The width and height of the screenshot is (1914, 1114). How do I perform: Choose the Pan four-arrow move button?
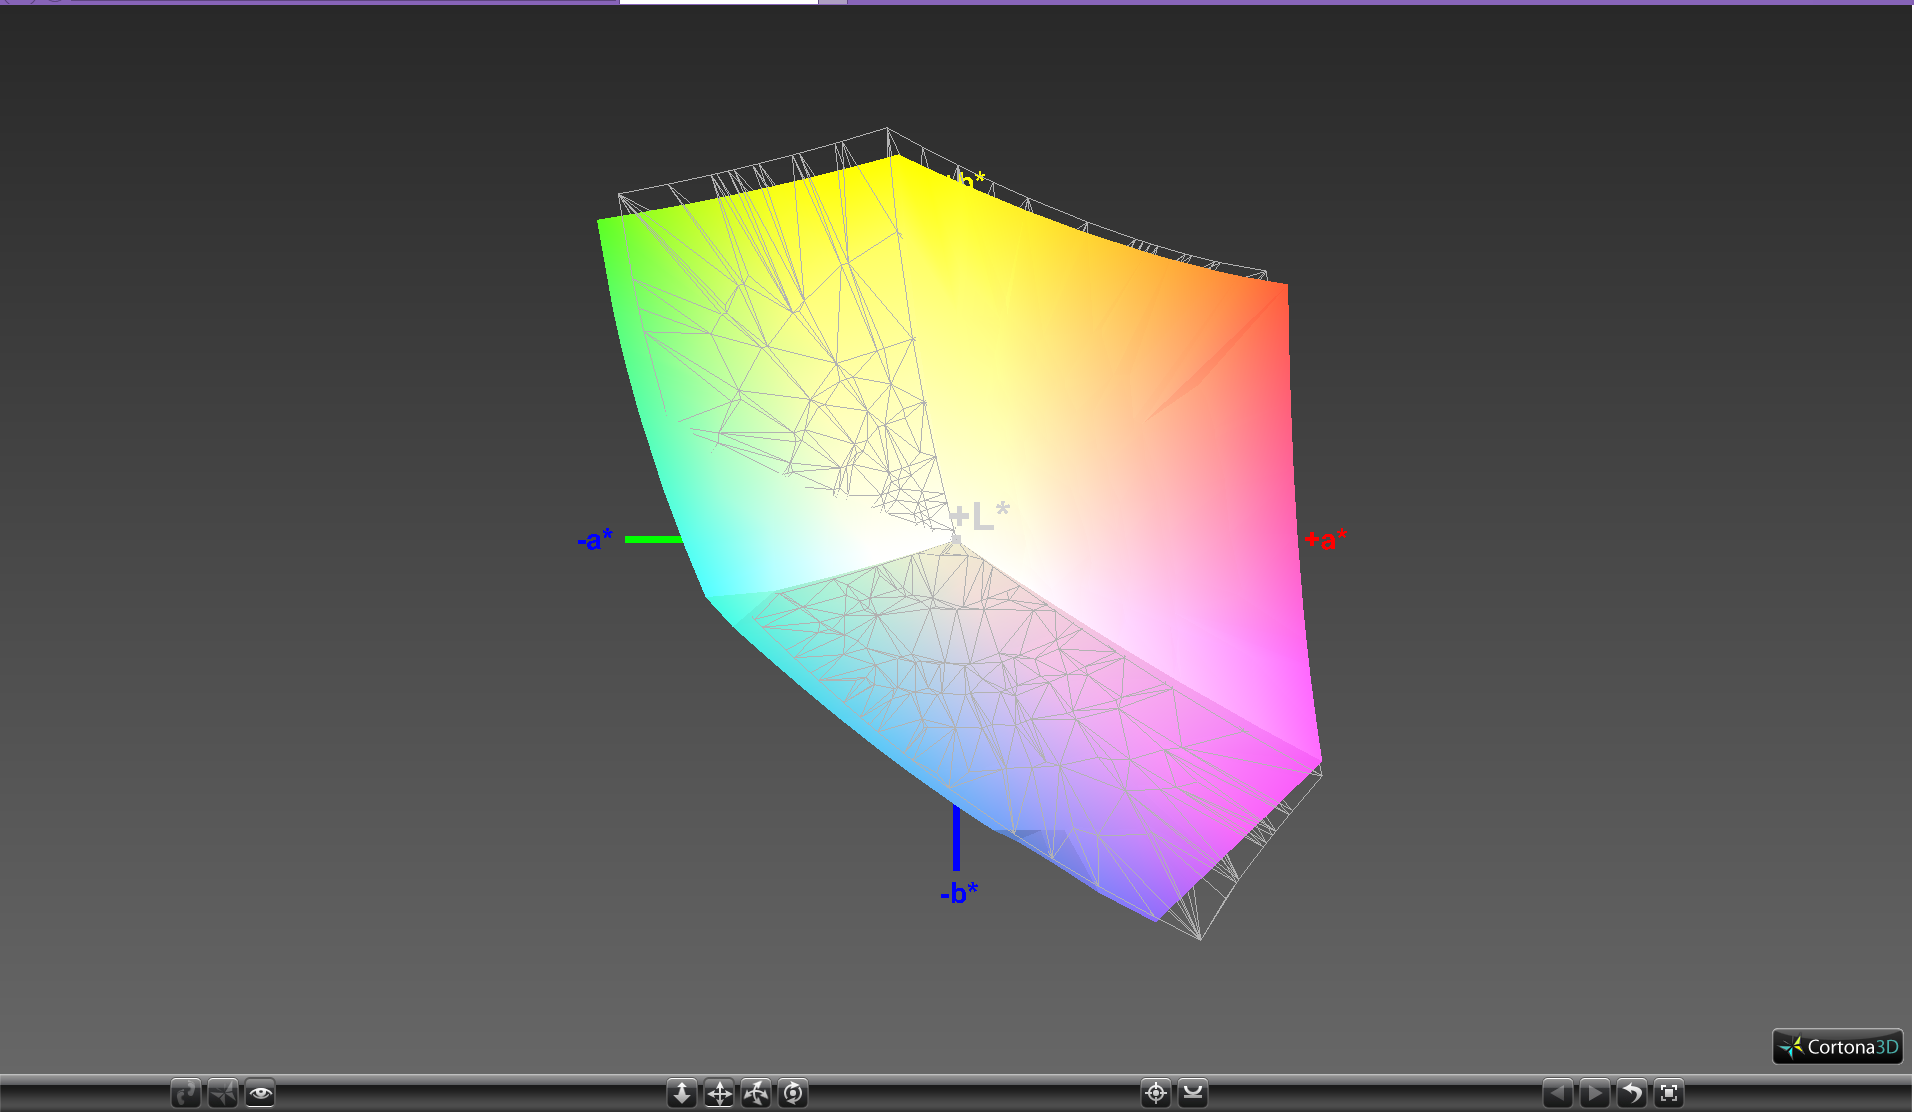click(x=719, y=1093)
